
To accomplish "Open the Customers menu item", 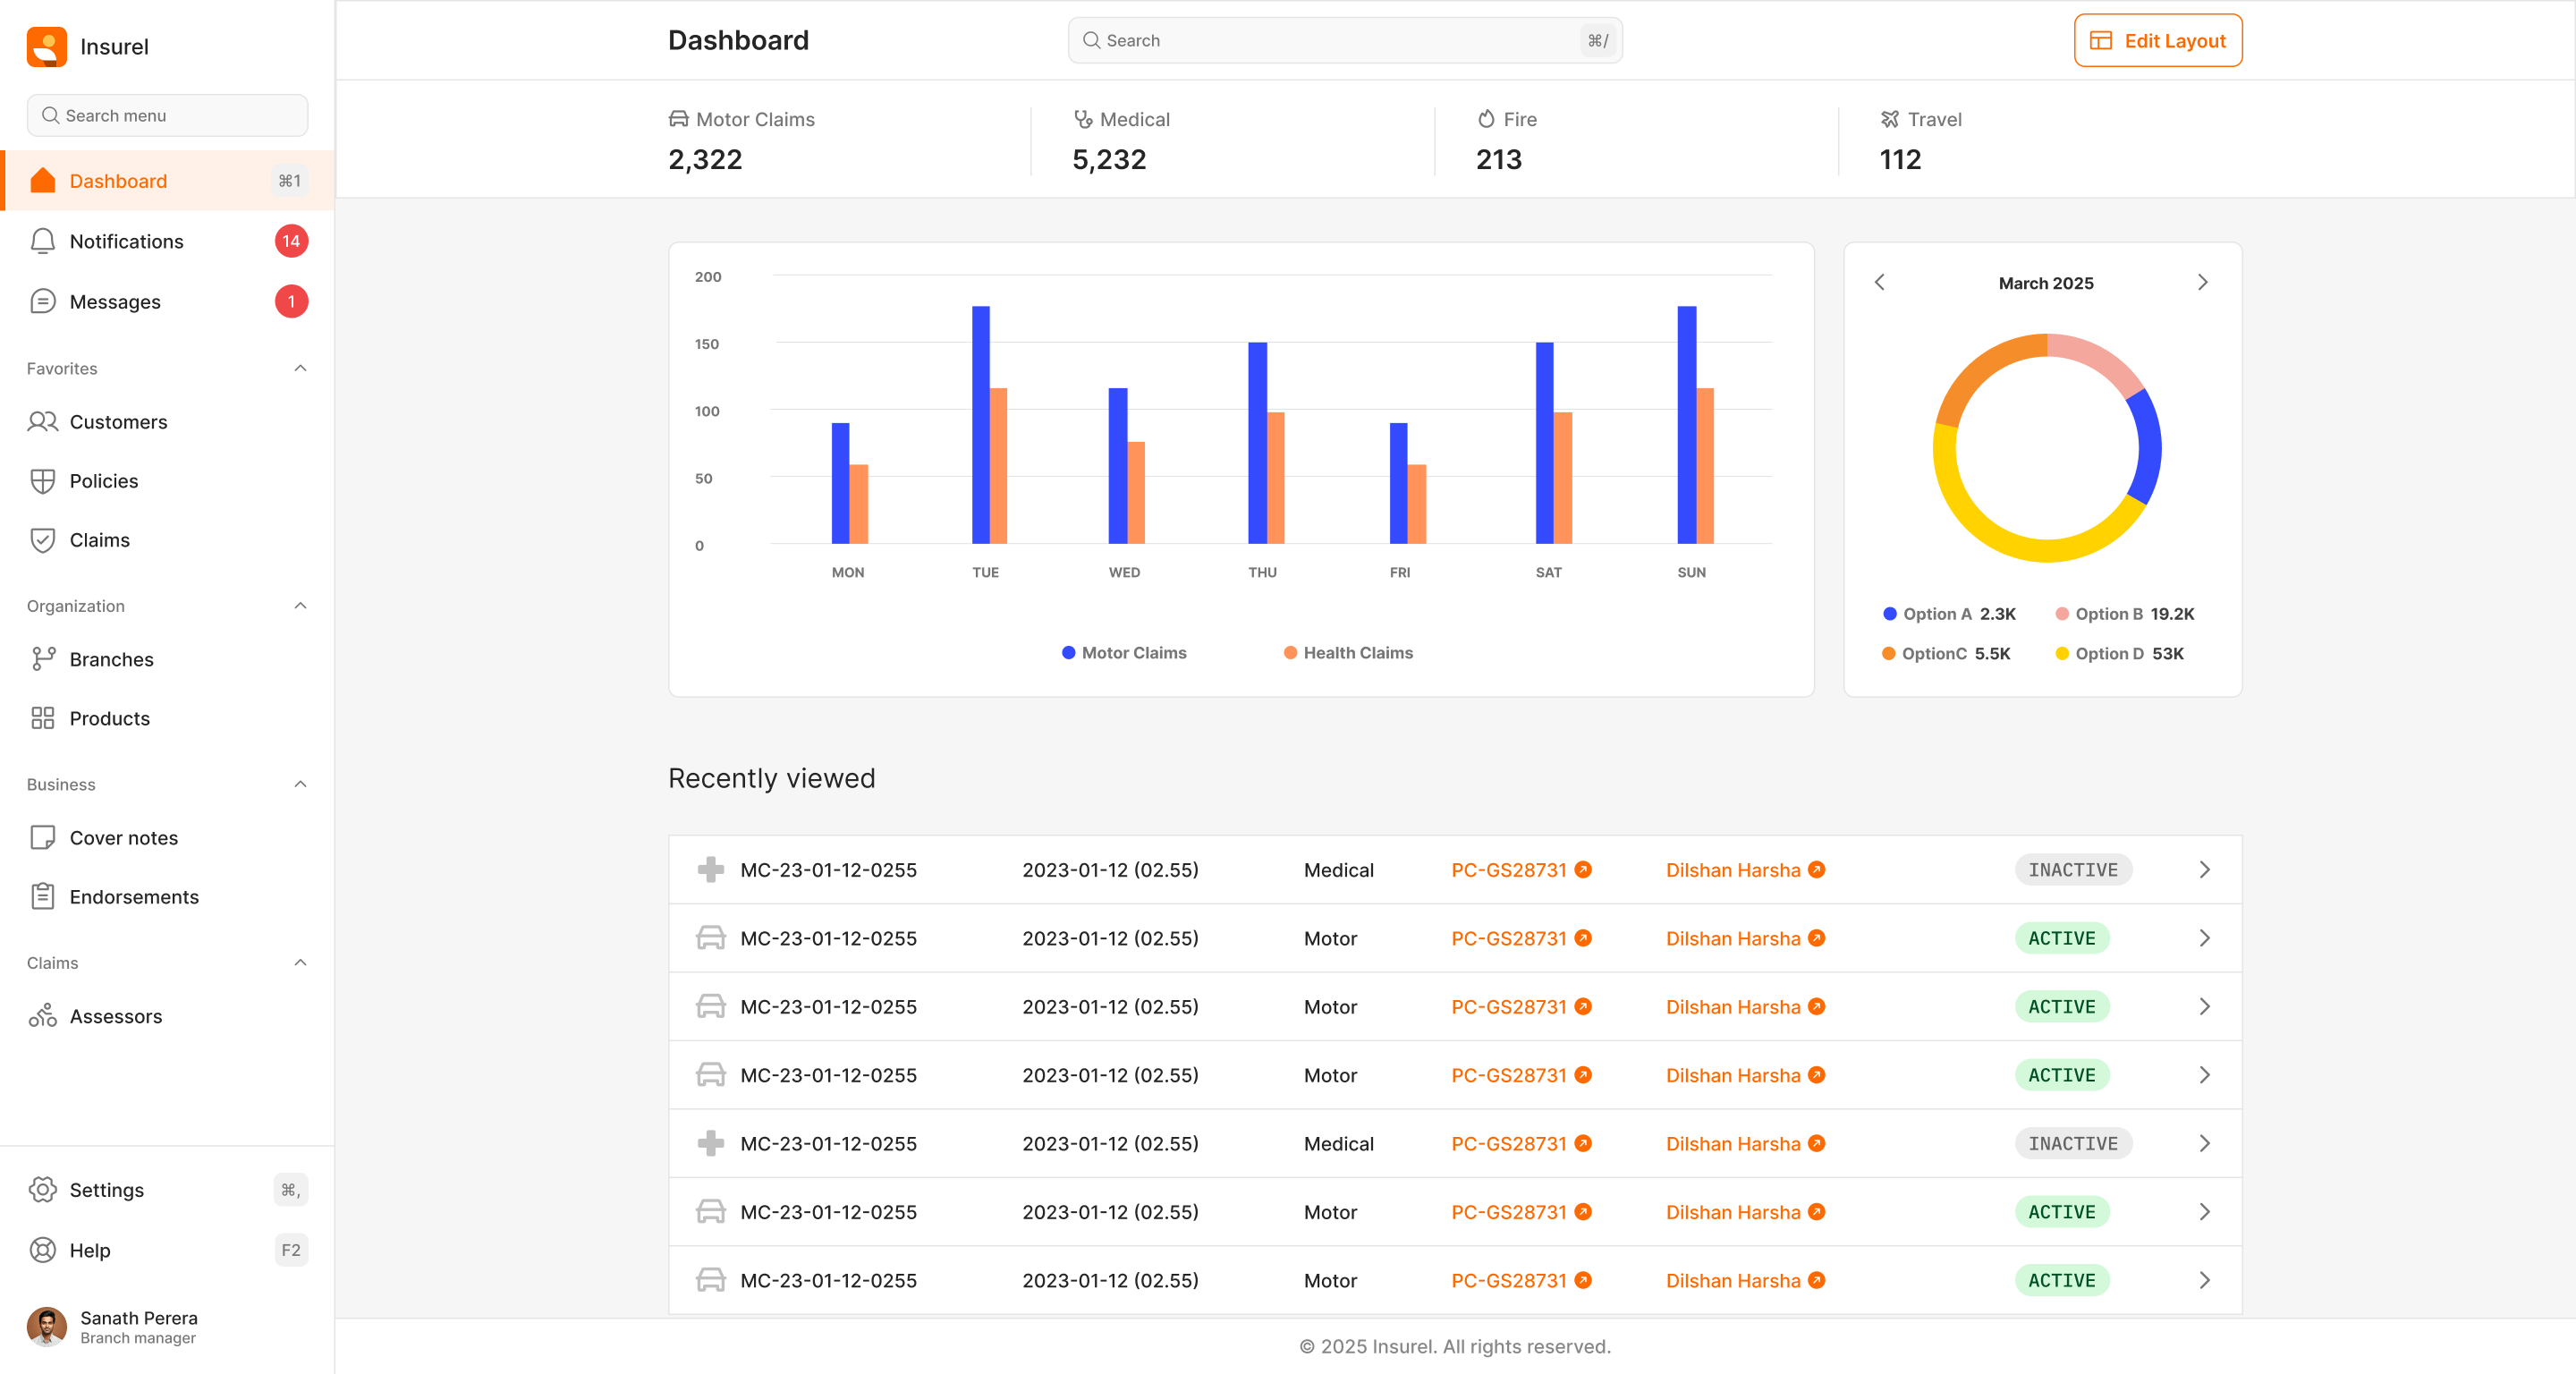I will (118, 422).
